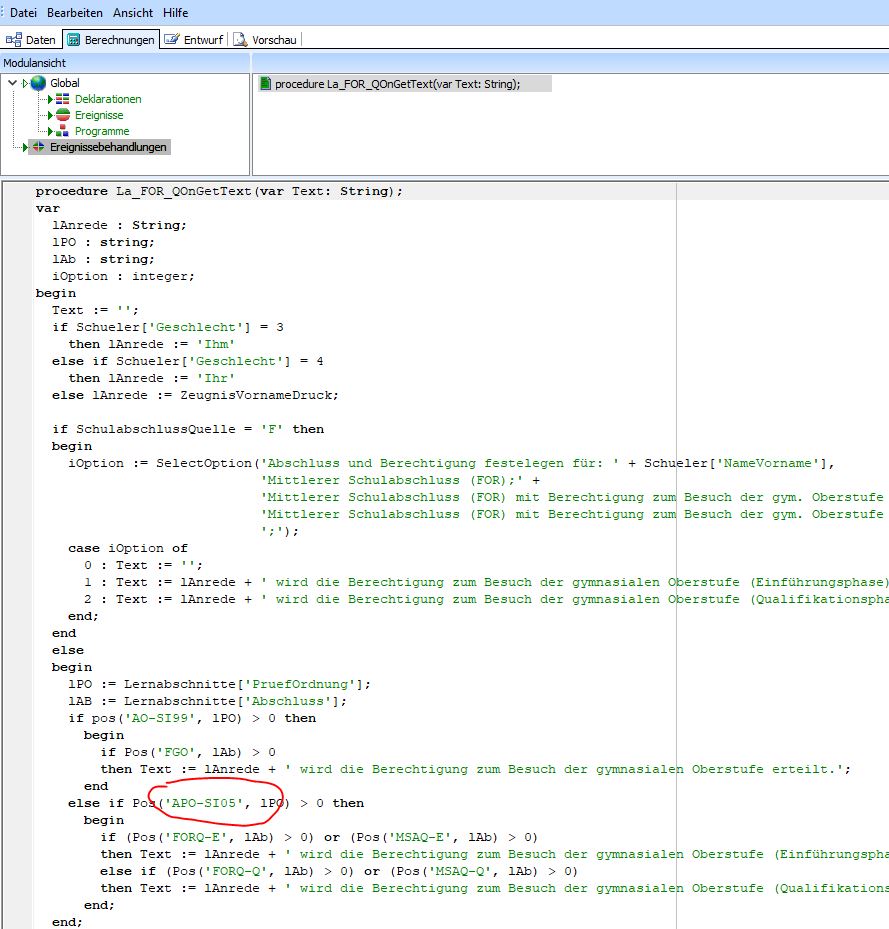The height and width of the screenshot is (929, 889).
Task: Select procedure La_FOR_QOnGetText in list
Action: tap(397, 84)
